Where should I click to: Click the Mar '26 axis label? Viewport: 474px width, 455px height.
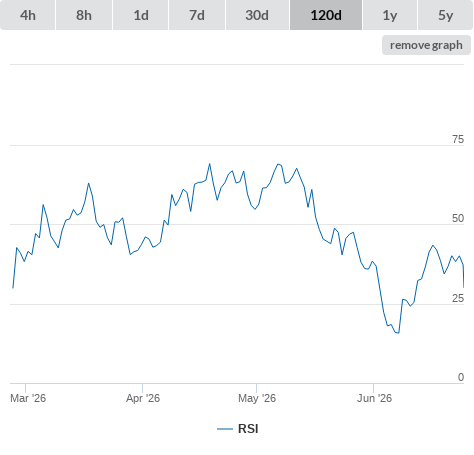pyautogui.click(x=28, y=398)
